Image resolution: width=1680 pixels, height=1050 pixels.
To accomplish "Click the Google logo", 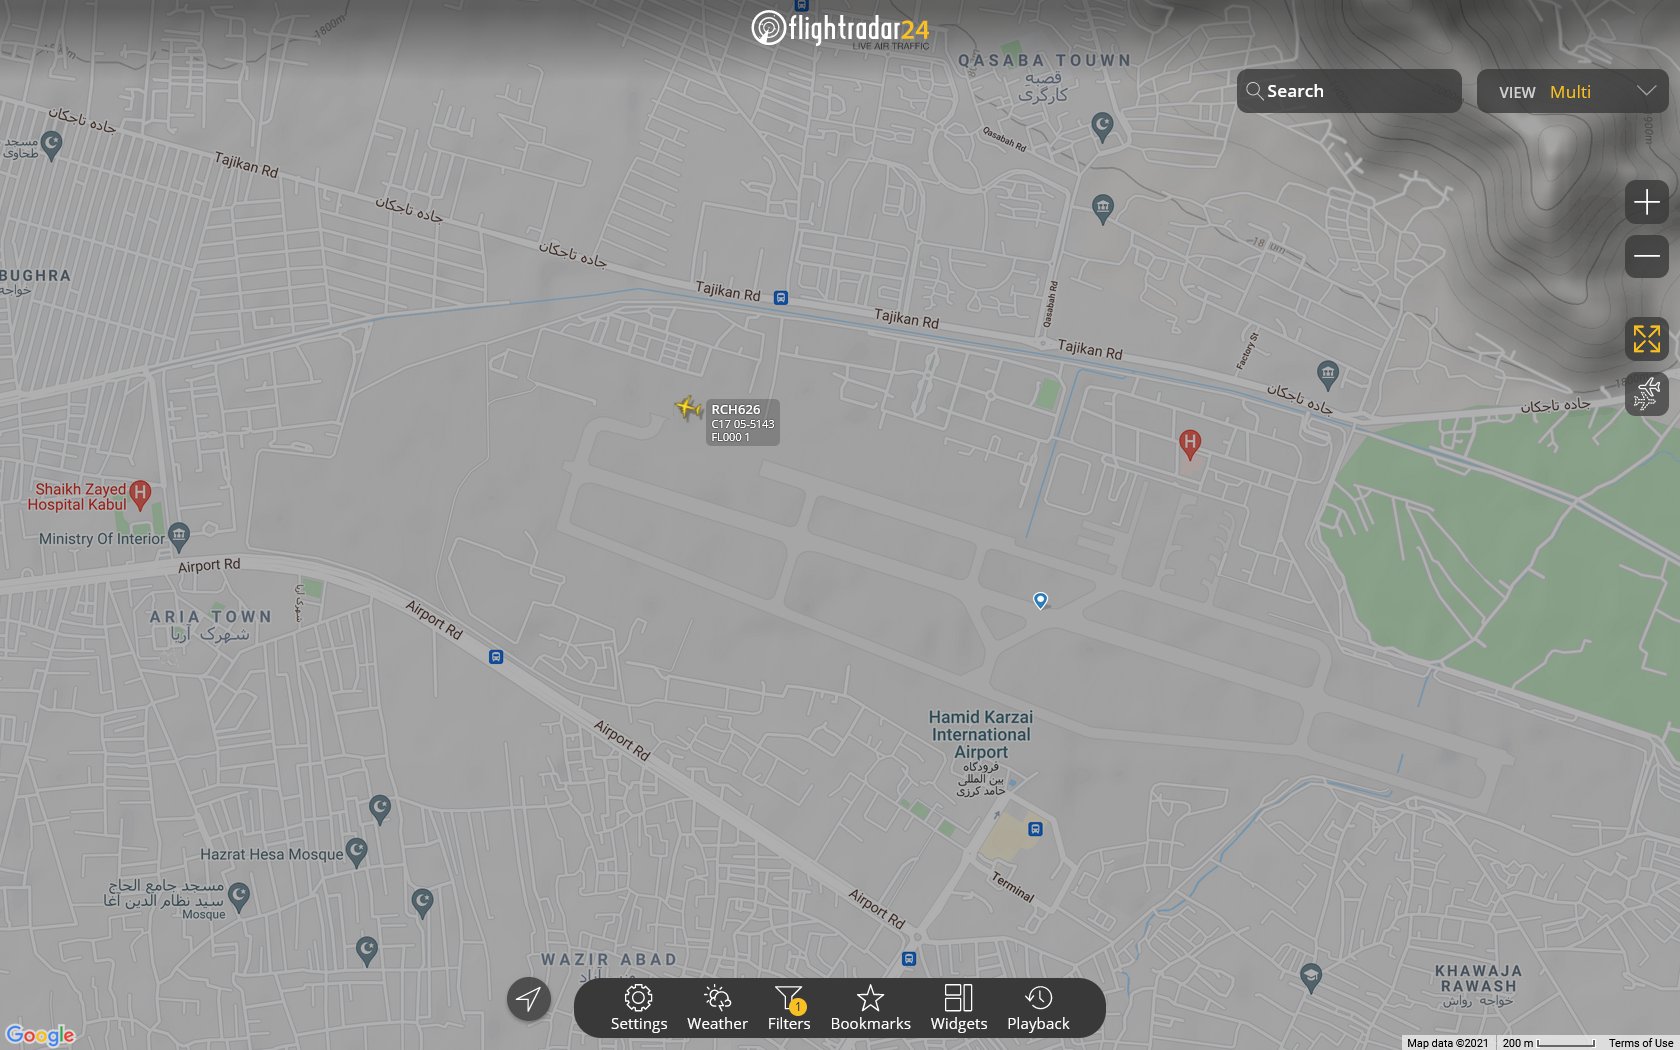I will 41,1035.
